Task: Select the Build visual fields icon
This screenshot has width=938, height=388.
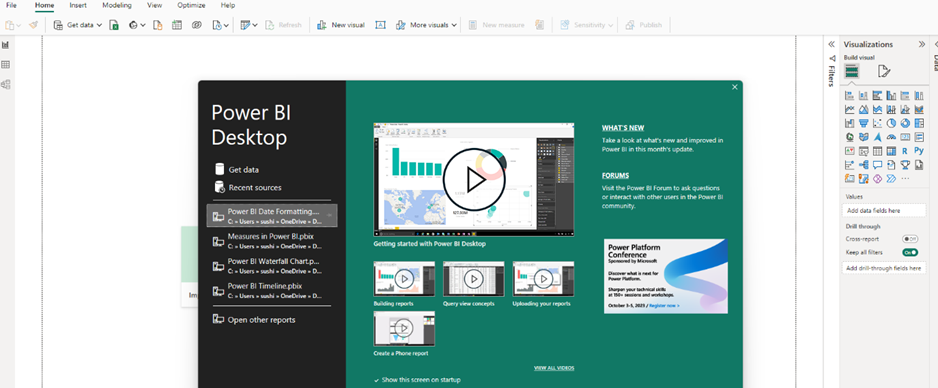Action: 852,72
